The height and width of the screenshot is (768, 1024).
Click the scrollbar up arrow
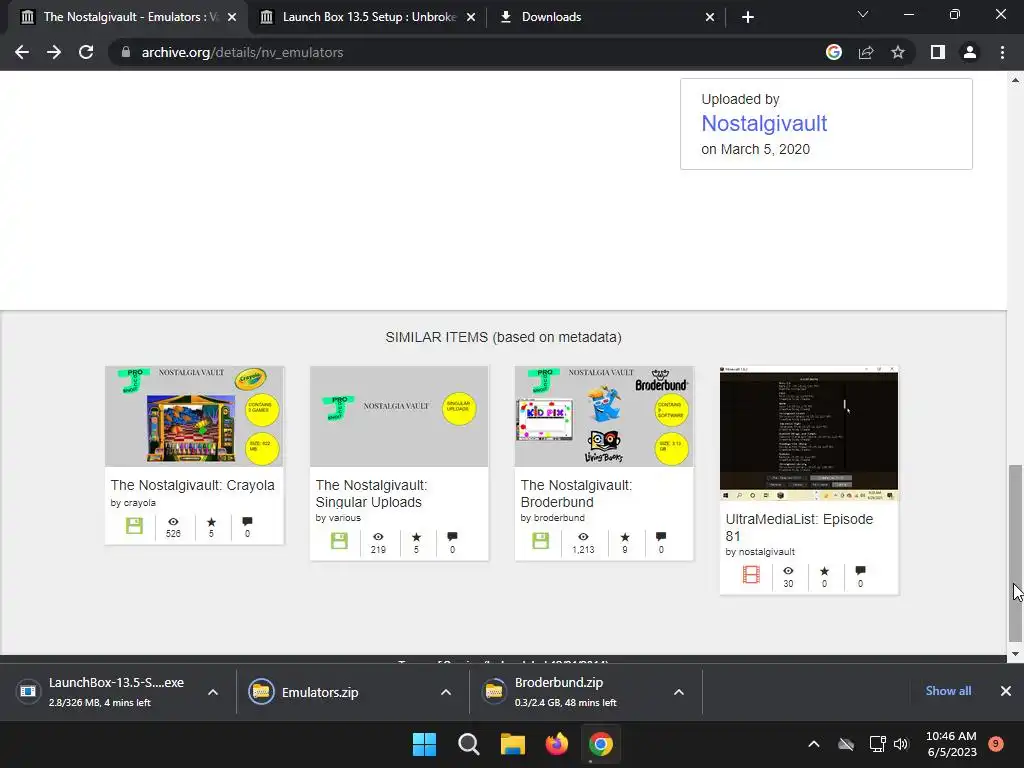pos(1015,80)
